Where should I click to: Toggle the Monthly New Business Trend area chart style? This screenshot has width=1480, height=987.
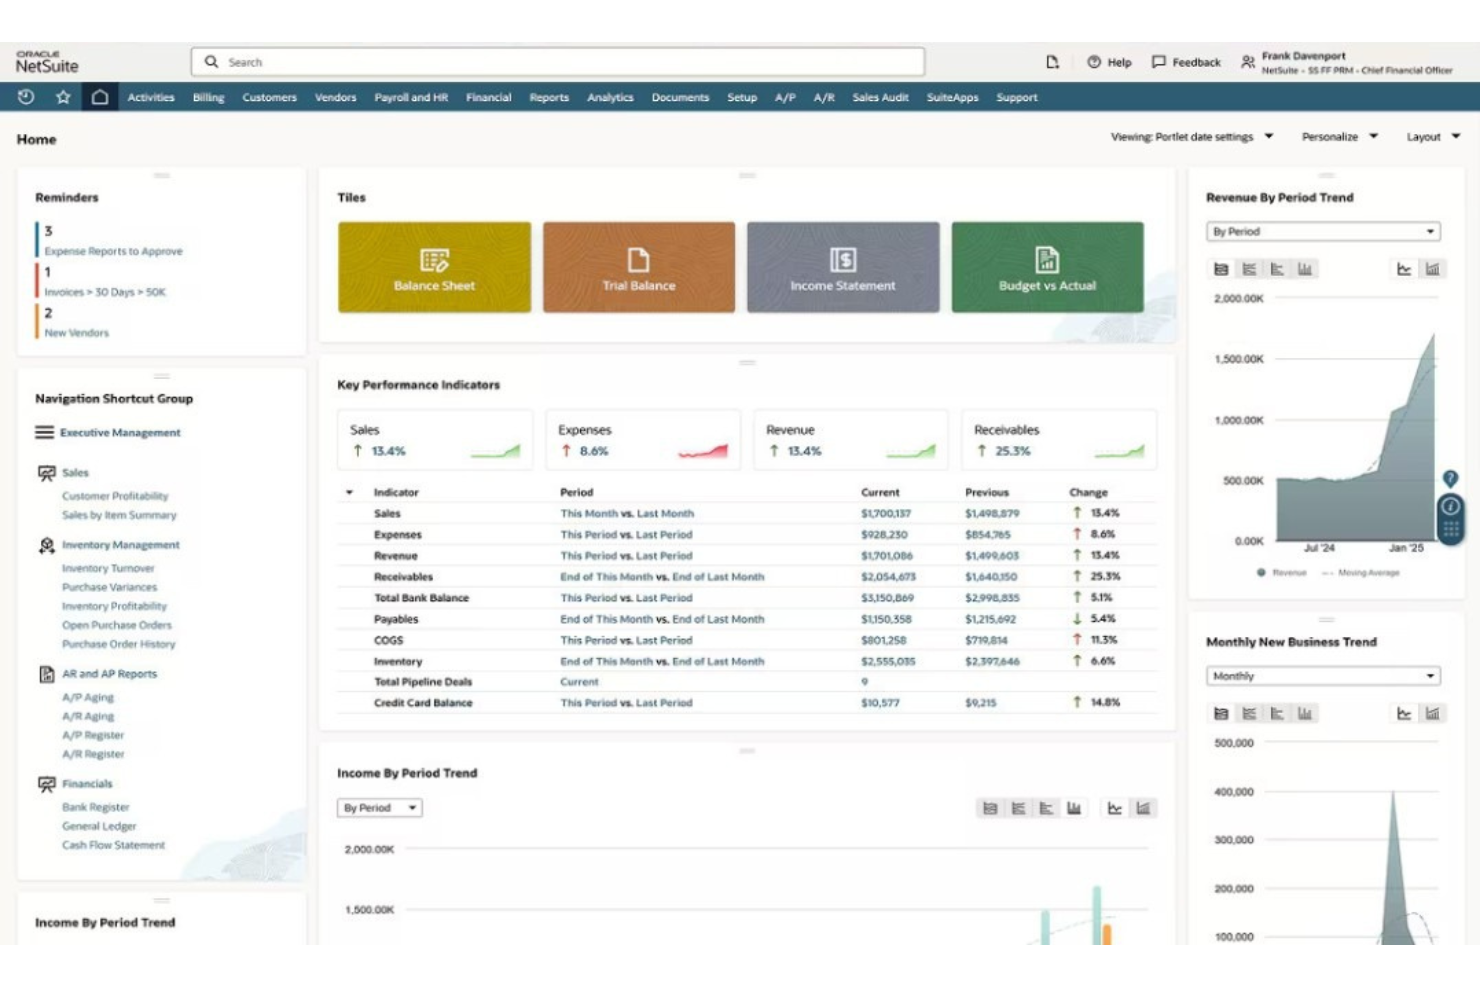pos(1434,713)
